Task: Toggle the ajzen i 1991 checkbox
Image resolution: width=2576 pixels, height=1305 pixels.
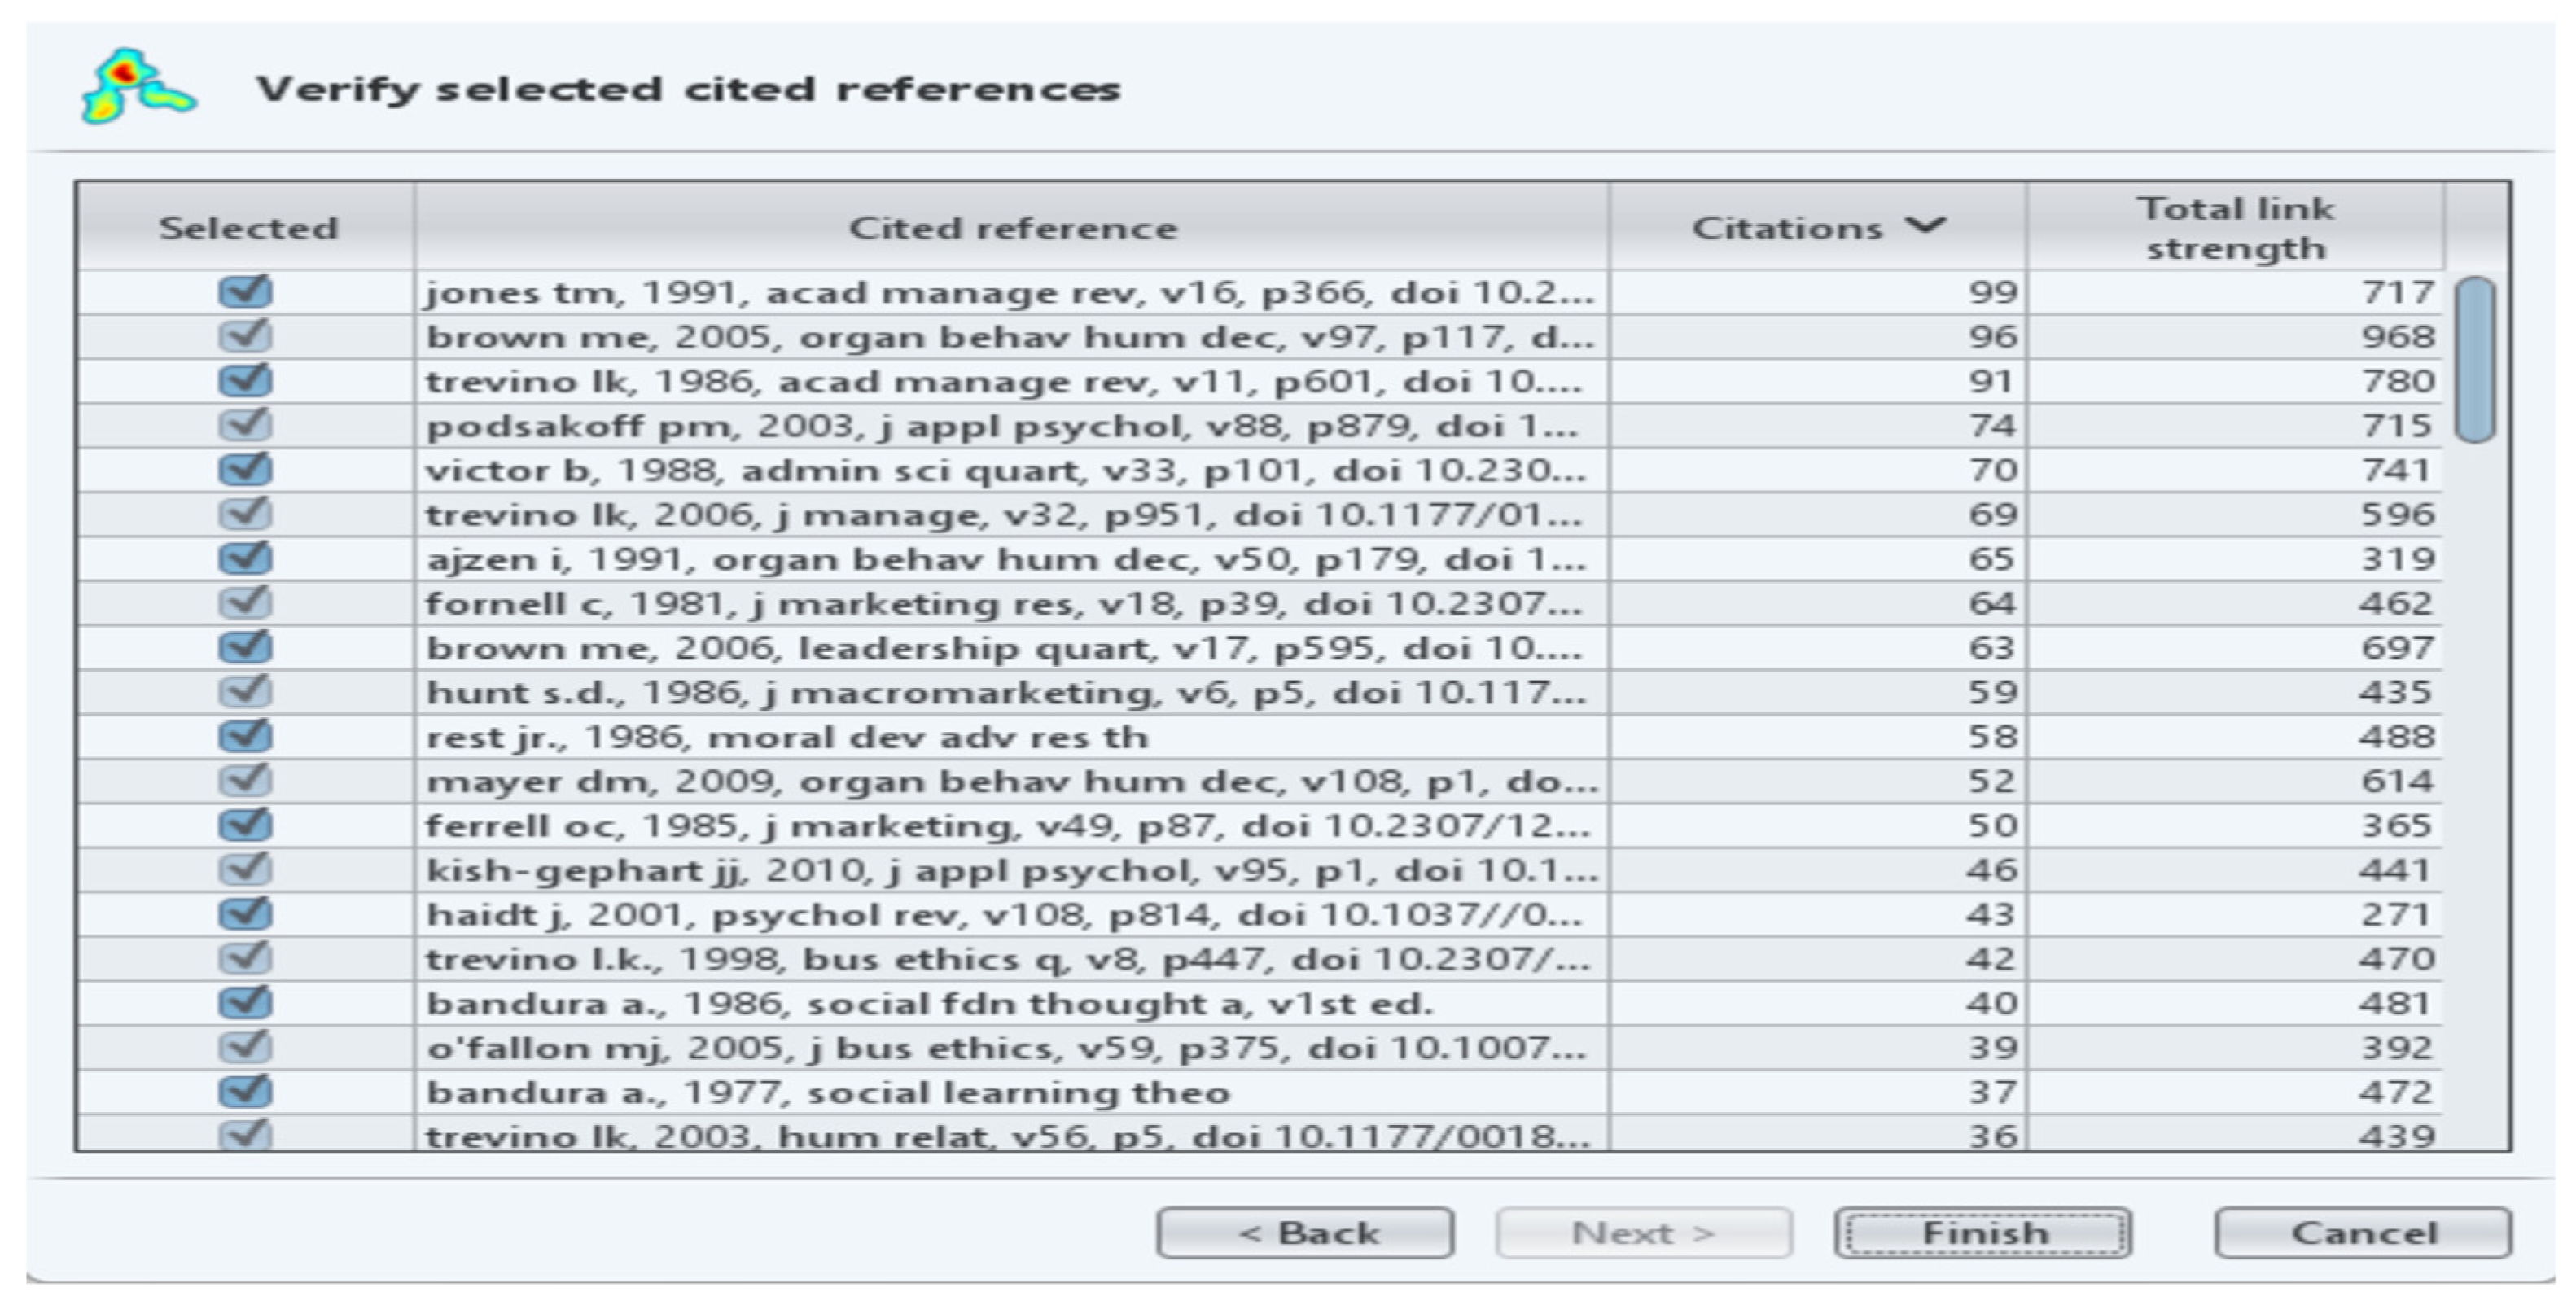Action: pyautogui.click(x=245, y=558)
